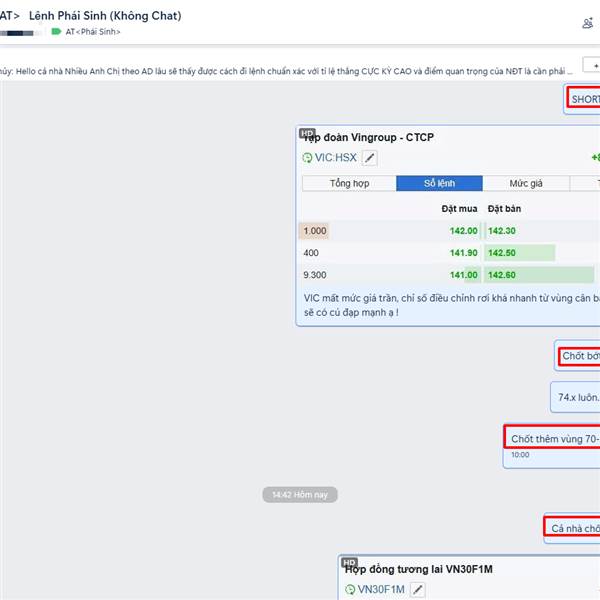This screenshot has width=600, height=600.
Task: Select the sell price 142.30
Action: [x=502, y=231]
